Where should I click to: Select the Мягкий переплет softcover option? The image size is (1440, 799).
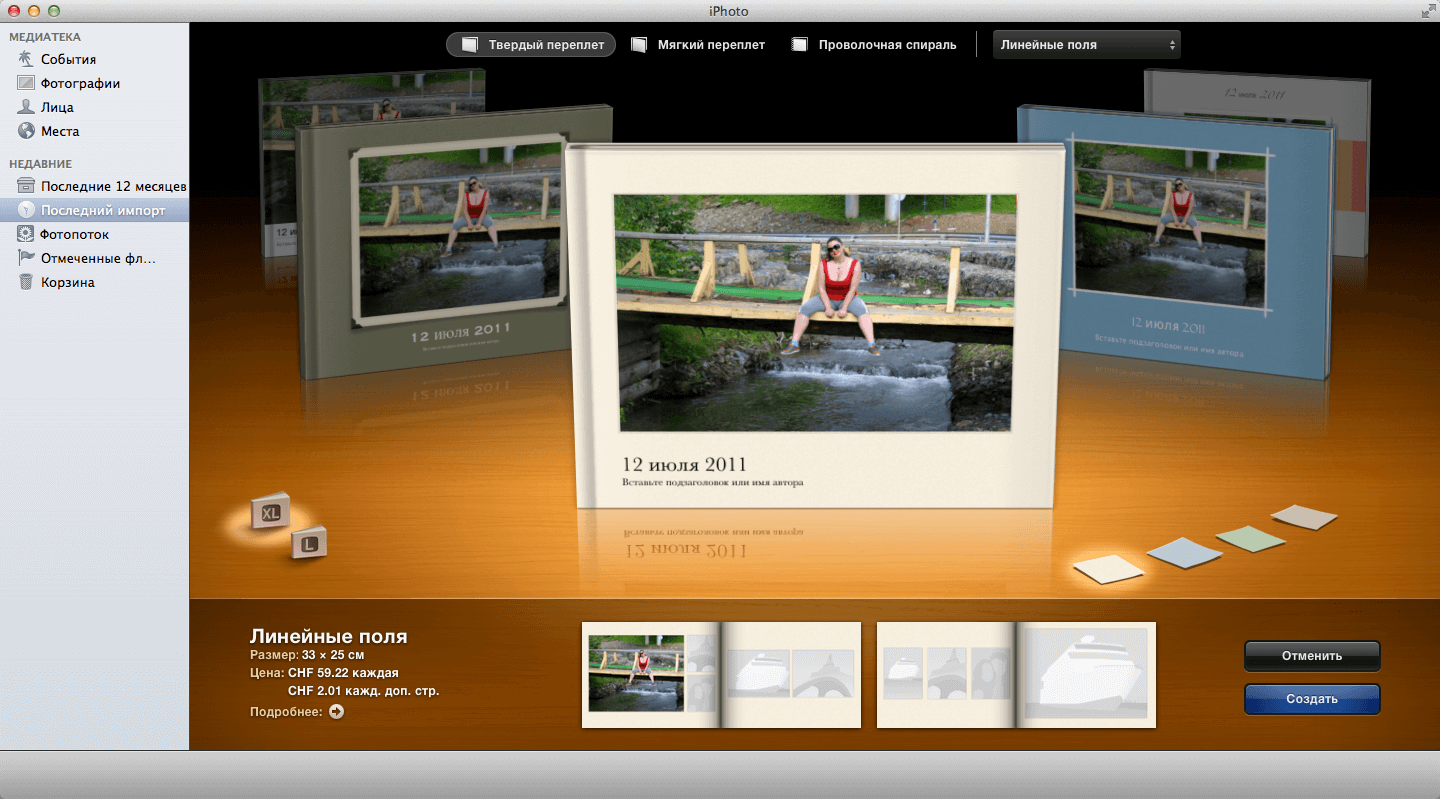point(699,45)
